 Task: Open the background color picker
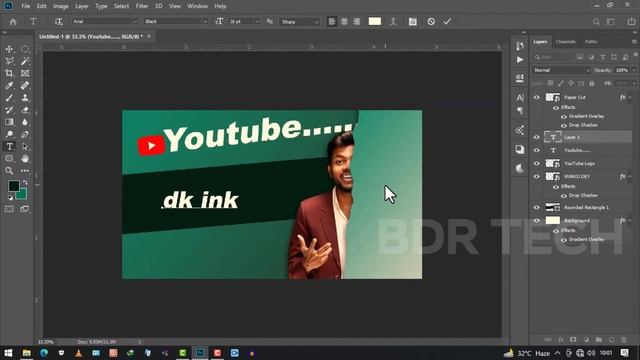point(22,195)
